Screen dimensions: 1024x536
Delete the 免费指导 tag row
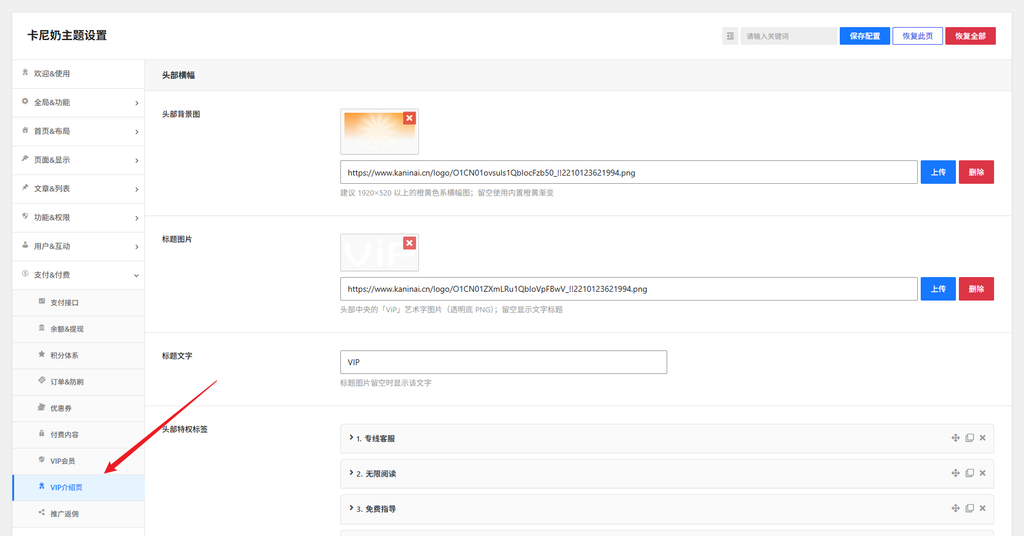point(982,509)
